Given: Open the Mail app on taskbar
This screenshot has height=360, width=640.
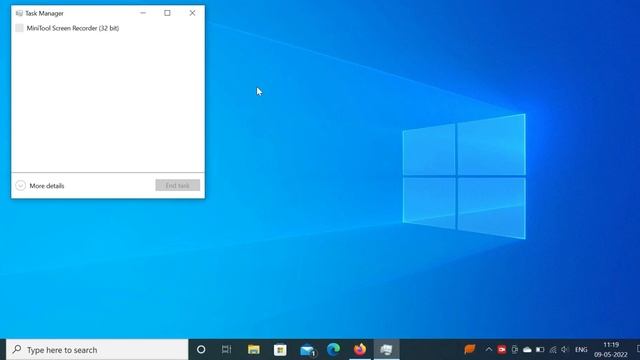Looking at the screenshot, I should [x=307, y=350].
